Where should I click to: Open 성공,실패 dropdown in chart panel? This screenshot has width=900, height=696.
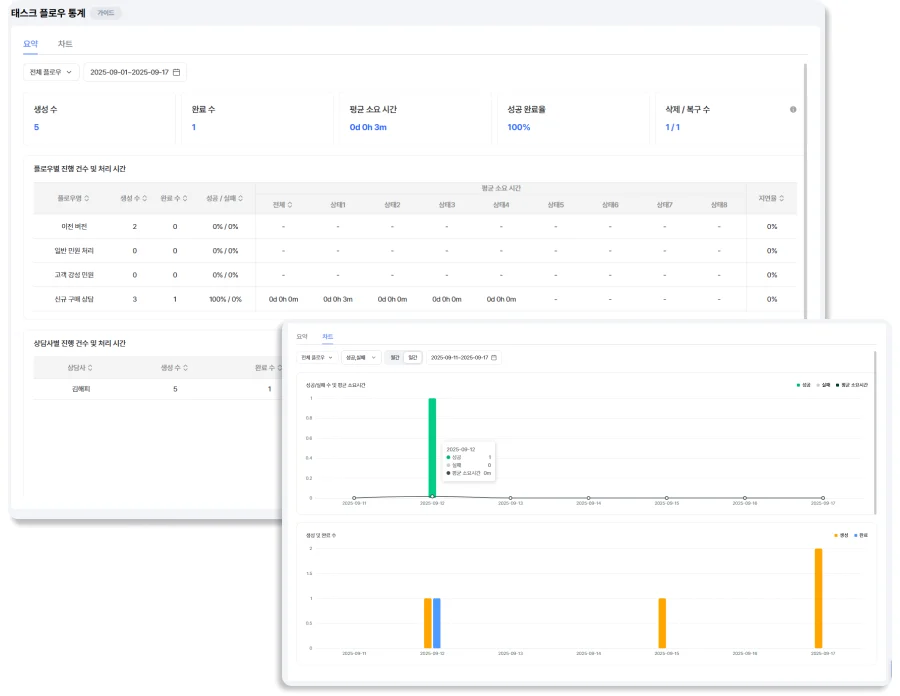(x=361, y=357)
